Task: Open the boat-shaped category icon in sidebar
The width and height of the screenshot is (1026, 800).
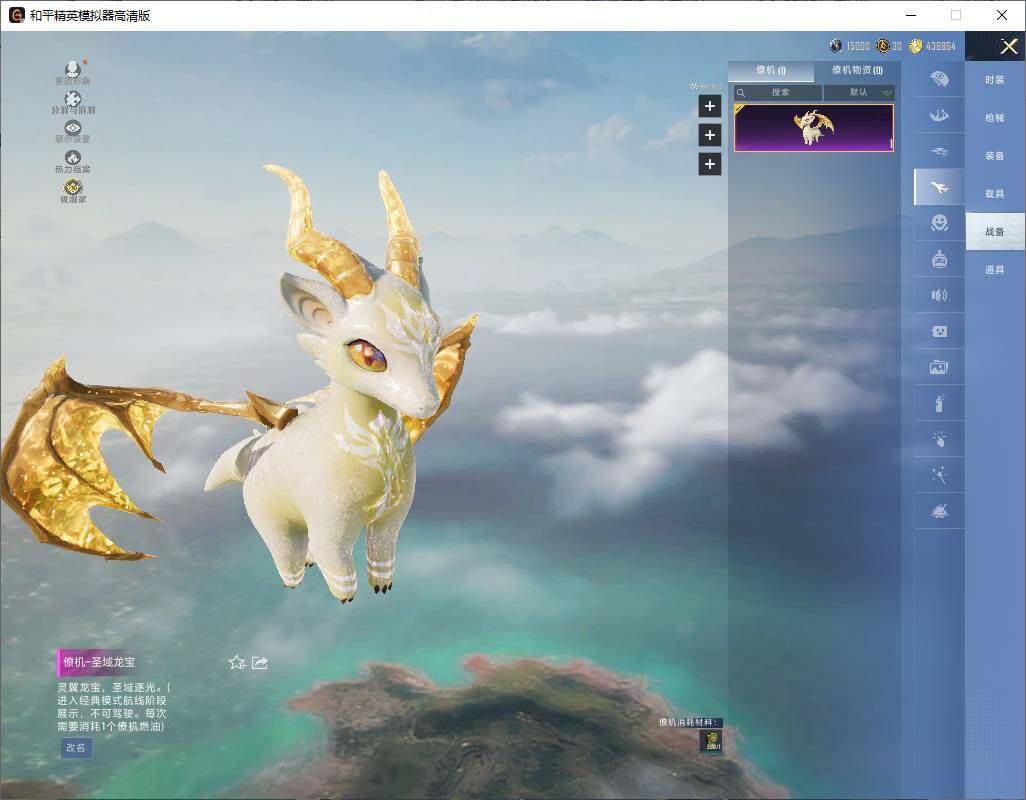Action: coord(939,116)
